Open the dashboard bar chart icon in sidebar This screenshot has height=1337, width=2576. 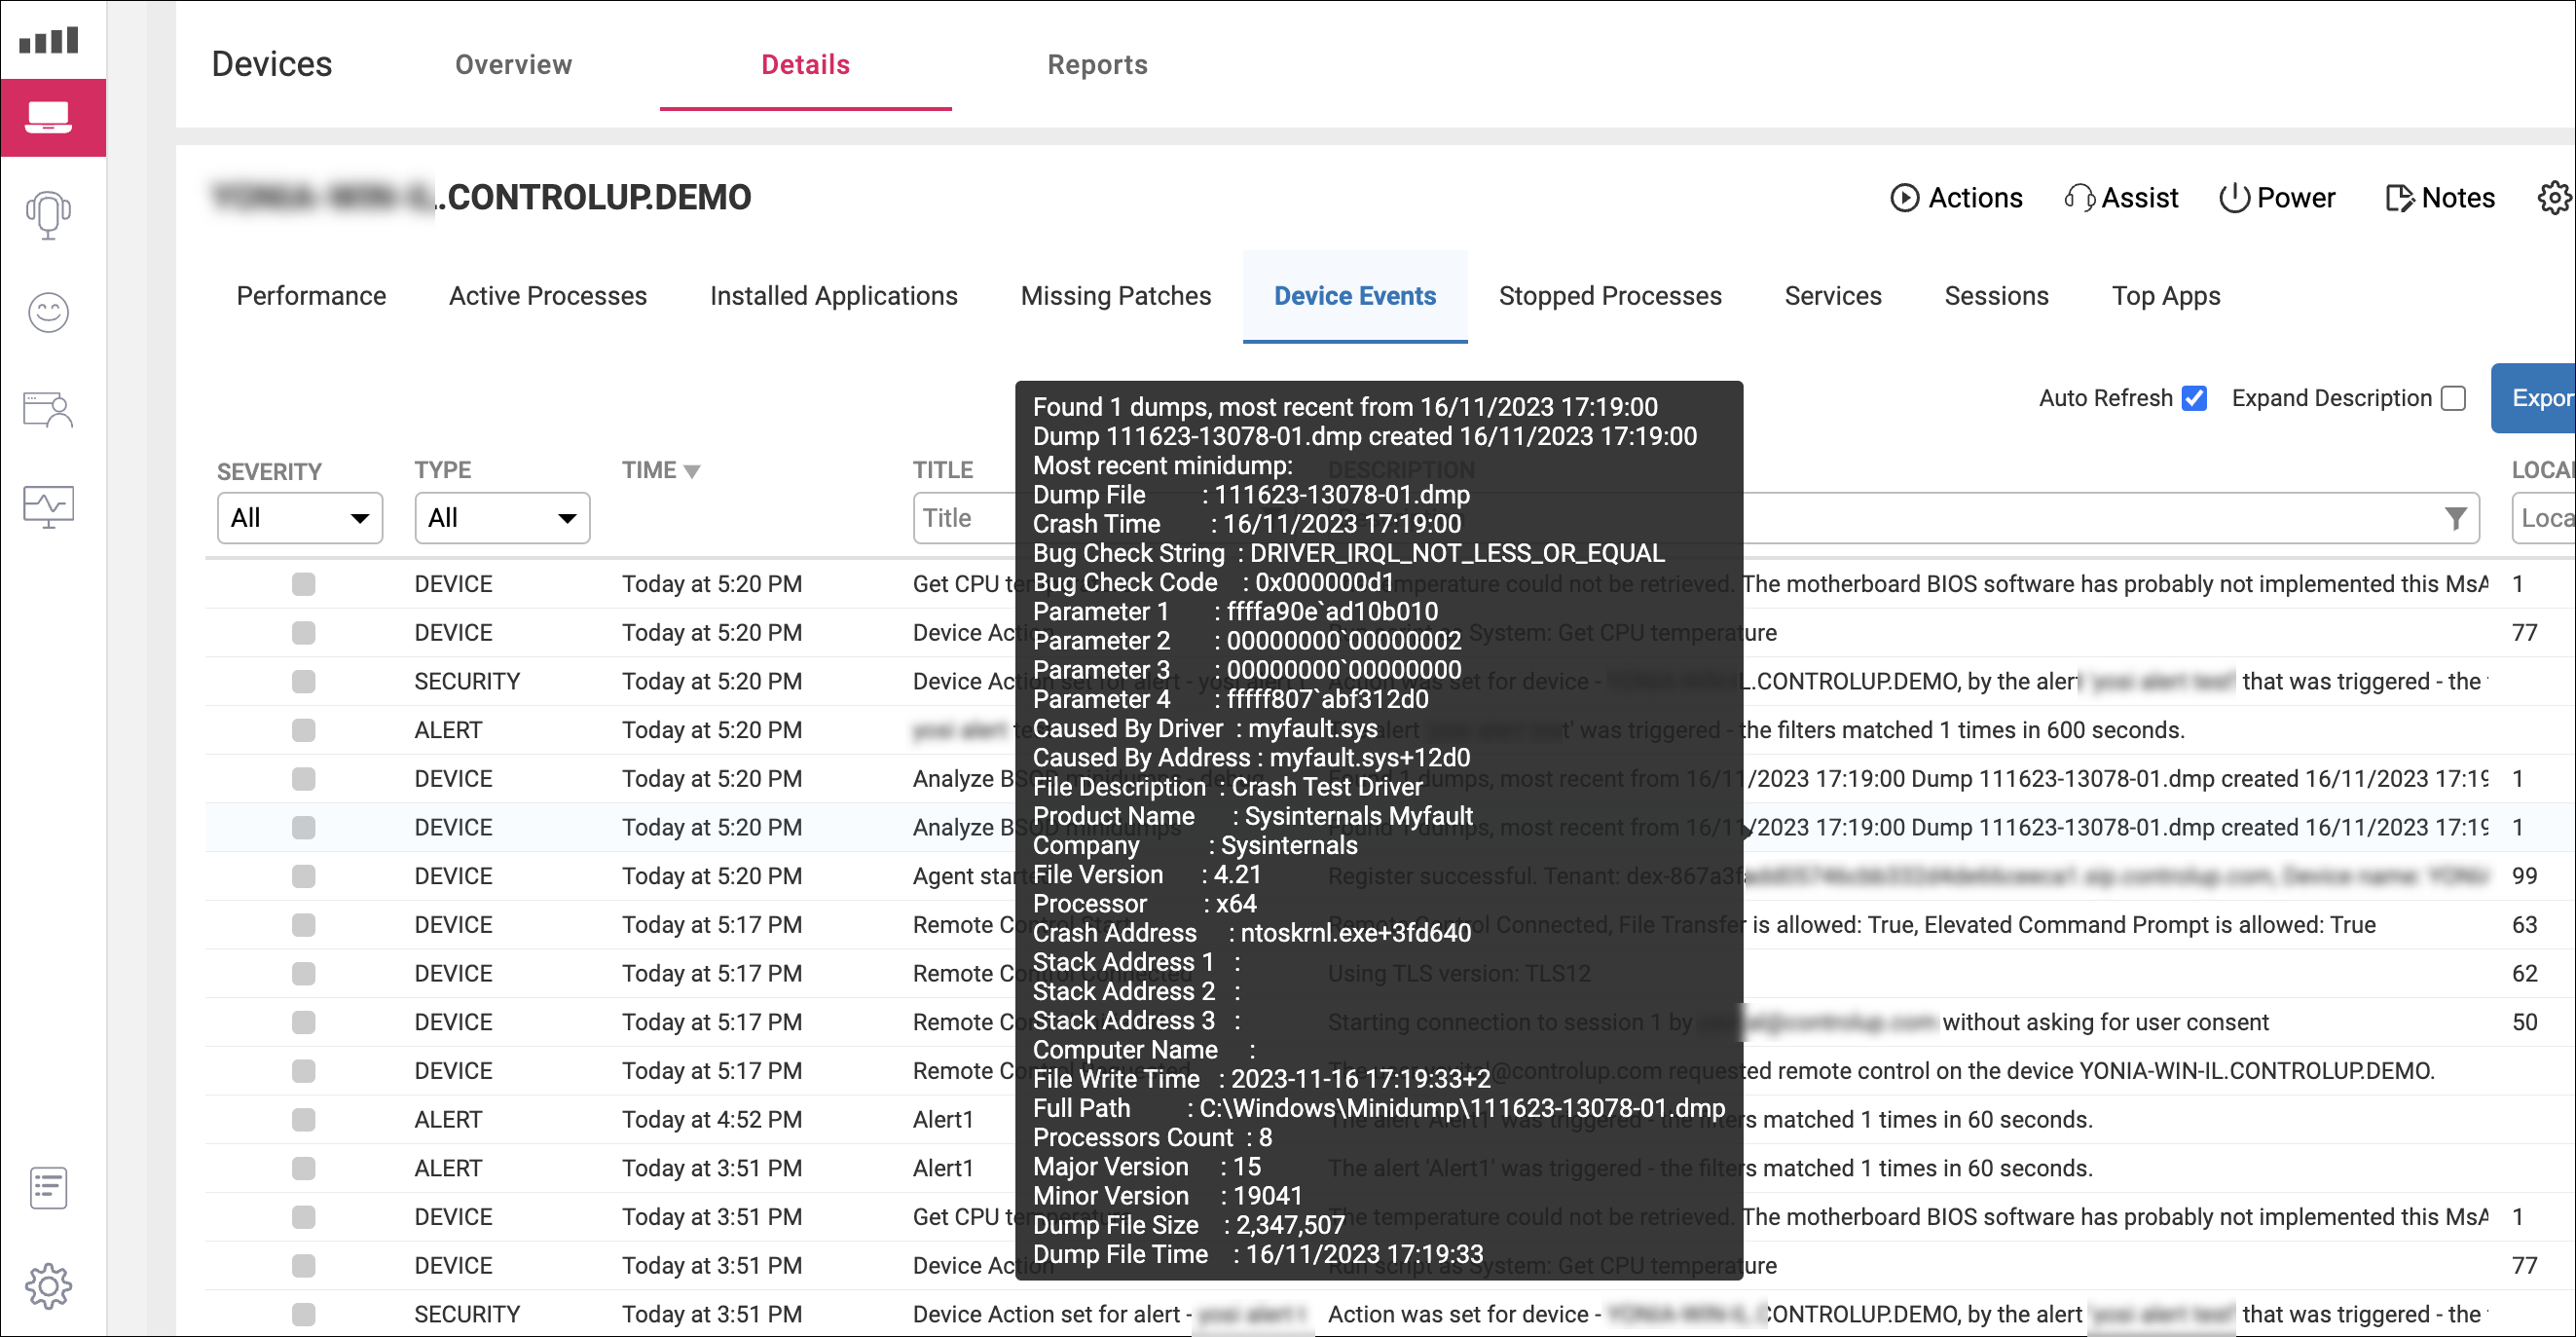pyautogui.click(x=48, y=40)
